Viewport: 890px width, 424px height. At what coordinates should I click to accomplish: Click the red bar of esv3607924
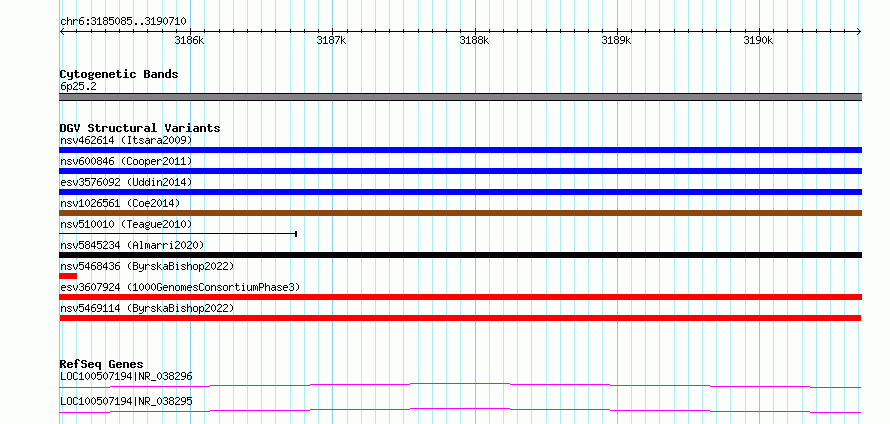pyautogui.click(x=460, y=297)
